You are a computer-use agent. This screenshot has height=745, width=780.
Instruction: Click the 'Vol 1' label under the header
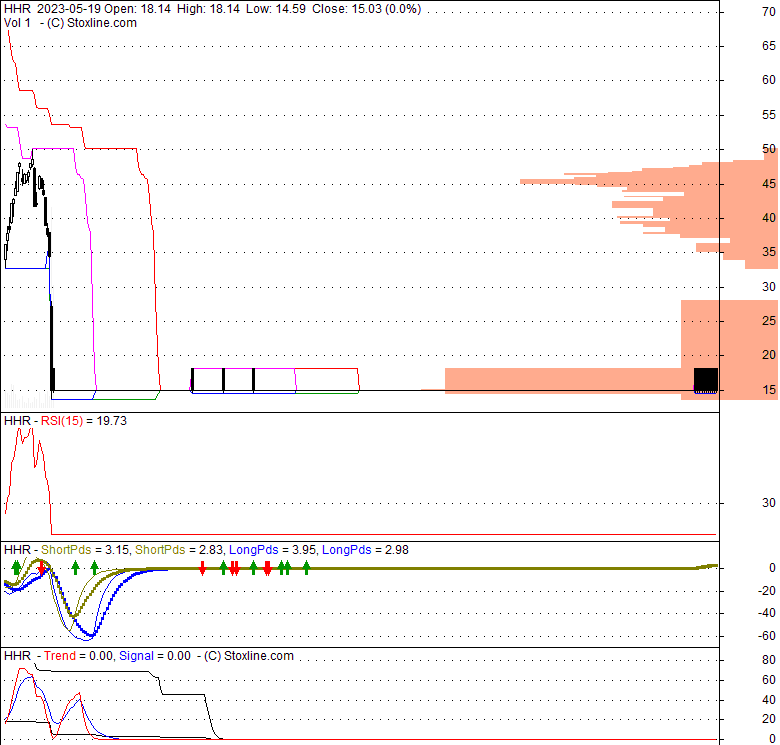pos(17,23)
